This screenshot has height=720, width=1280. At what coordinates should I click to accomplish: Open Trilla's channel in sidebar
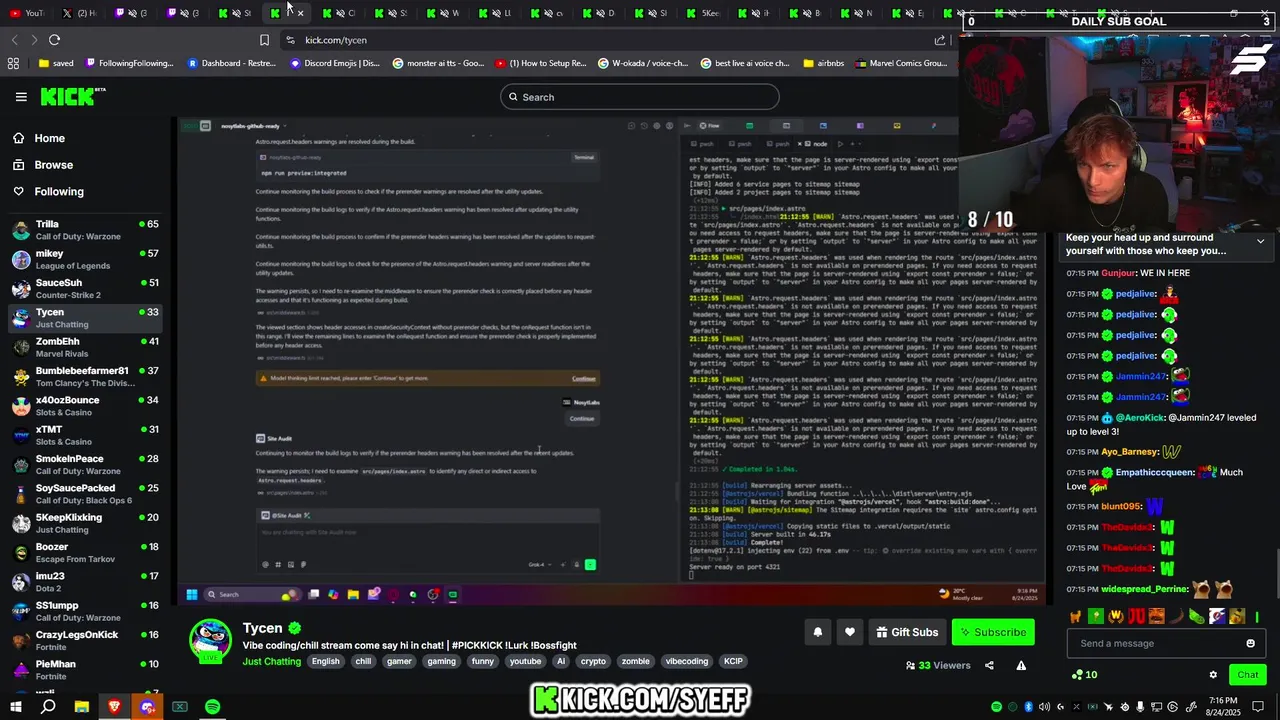85,230
